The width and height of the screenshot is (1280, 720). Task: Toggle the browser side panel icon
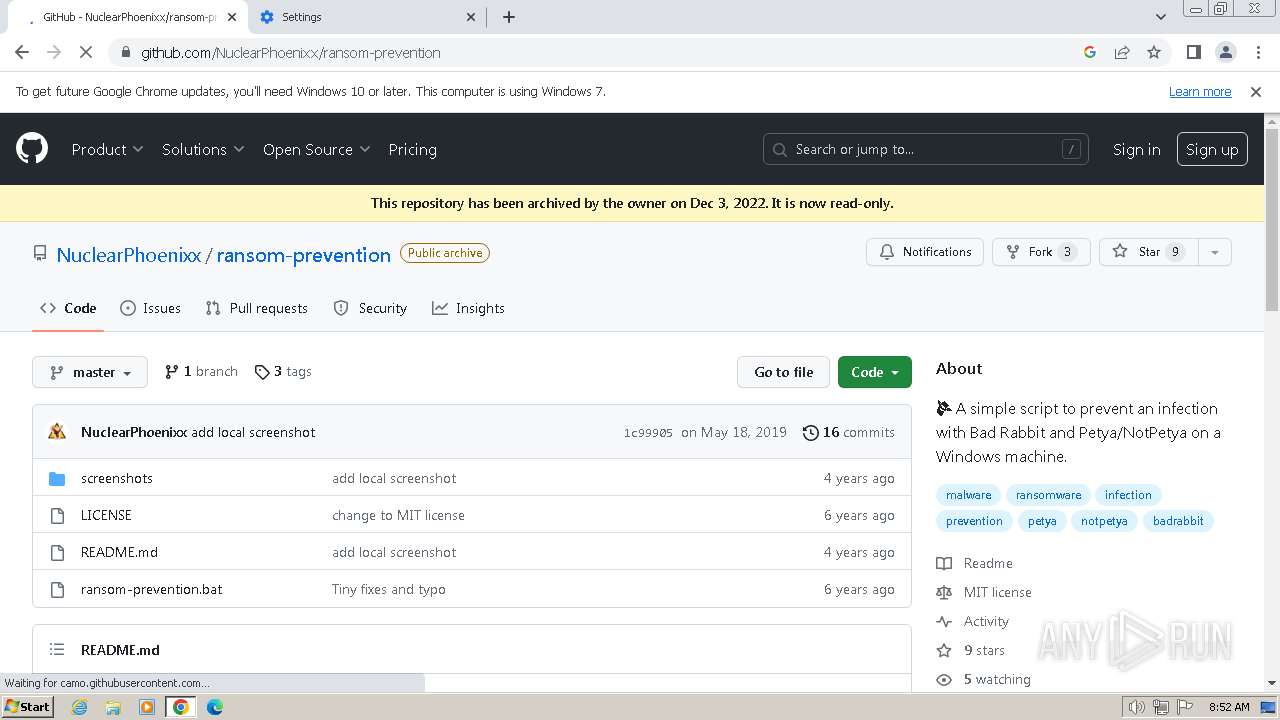[x=1193, y=52]
